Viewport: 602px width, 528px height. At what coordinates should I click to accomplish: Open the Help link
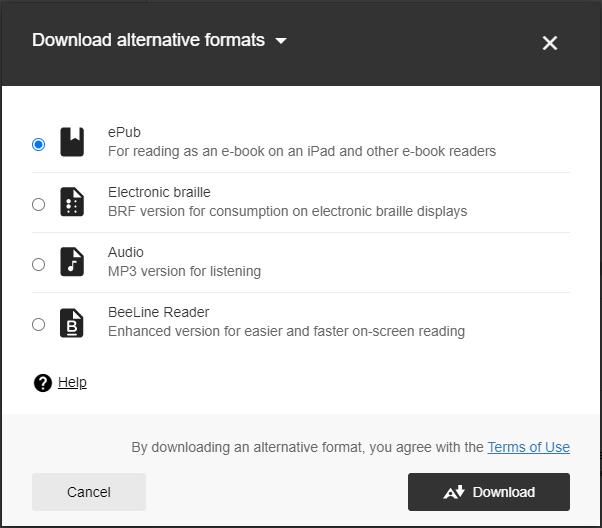point(72,382)
